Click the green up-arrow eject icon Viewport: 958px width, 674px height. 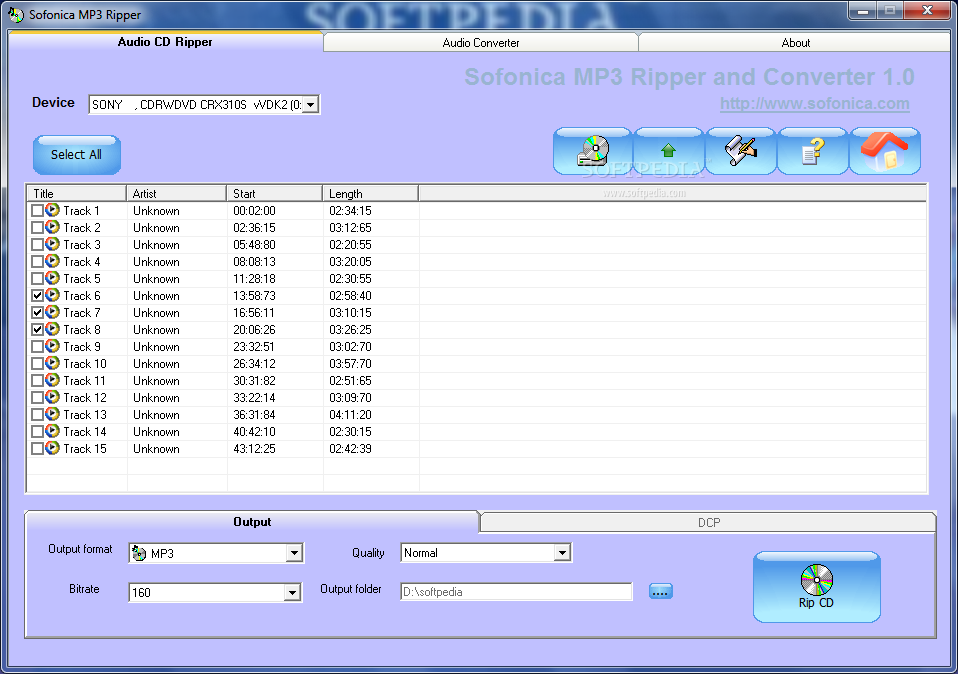click(x=668, y=151)
